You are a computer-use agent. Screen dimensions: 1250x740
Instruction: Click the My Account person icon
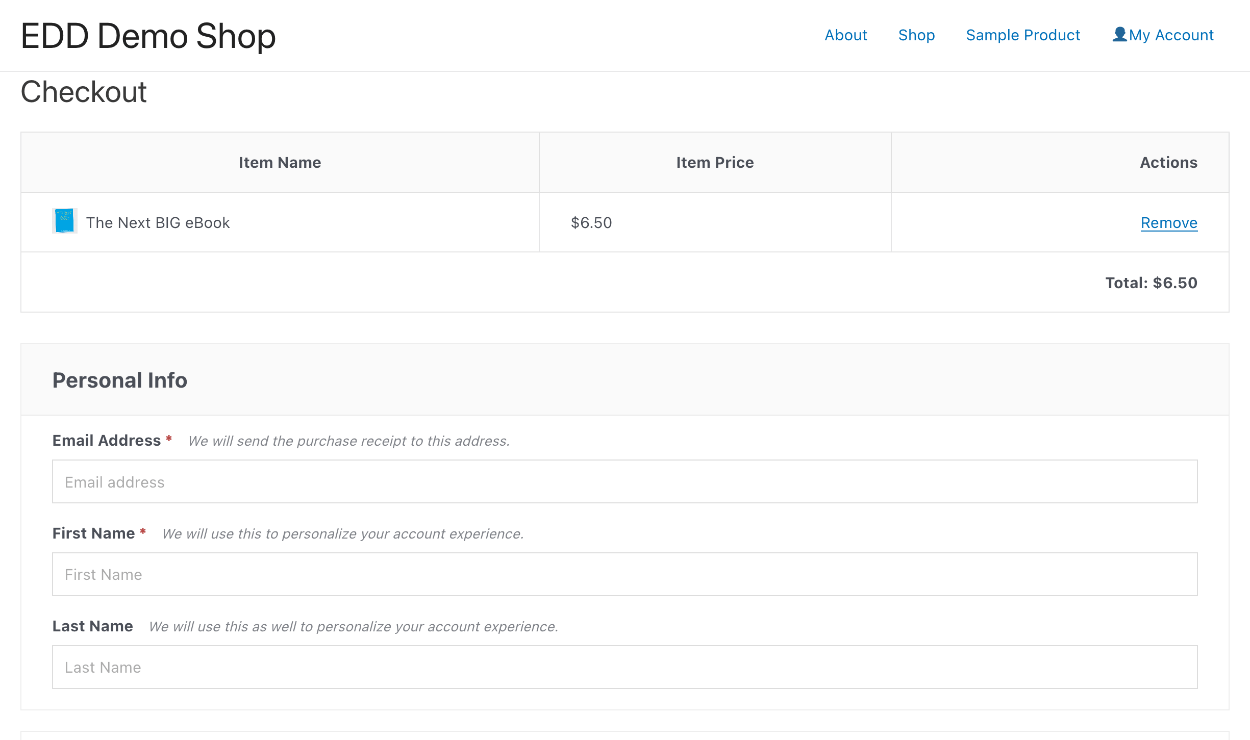tap(1118, 33)
